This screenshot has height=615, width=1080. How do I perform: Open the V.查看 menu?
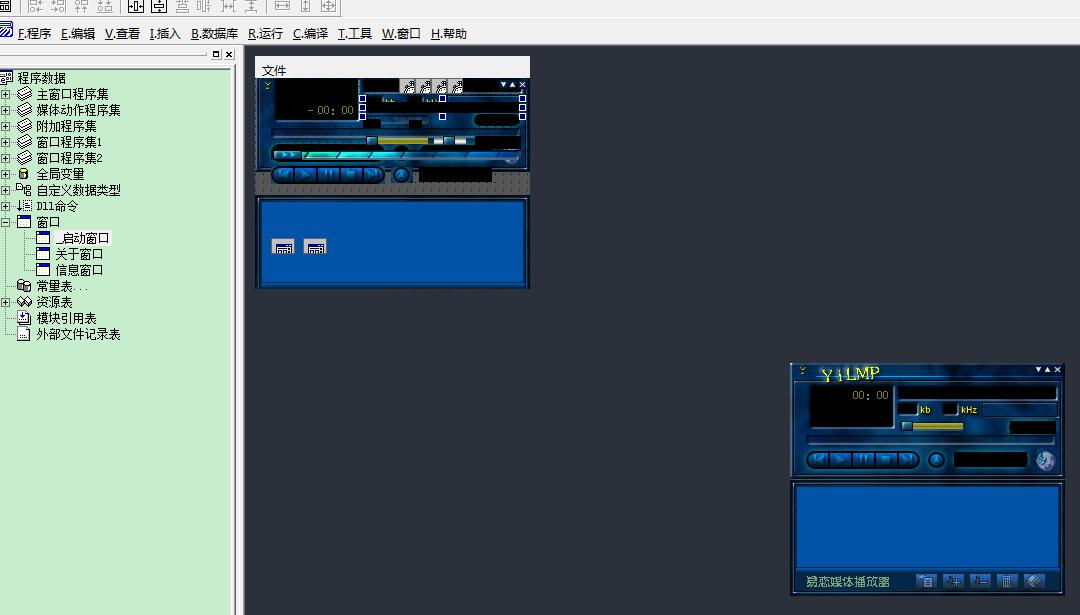point(122,34)
